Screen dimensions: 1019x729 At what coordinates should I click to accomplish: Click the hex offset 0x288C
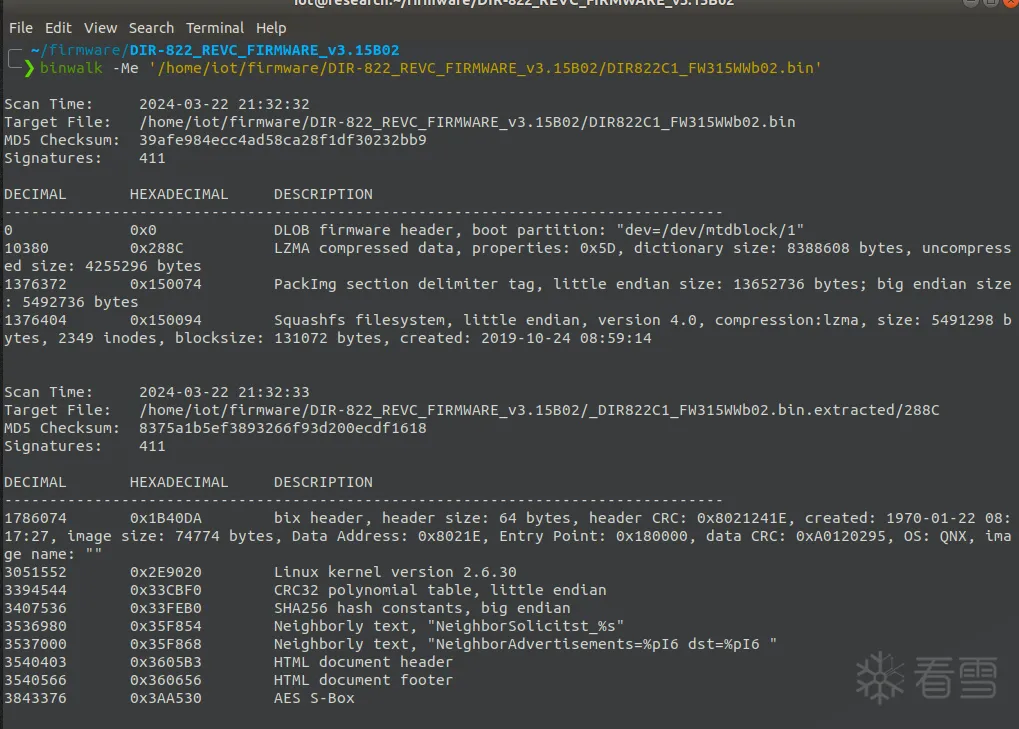[x=157, y=248]
